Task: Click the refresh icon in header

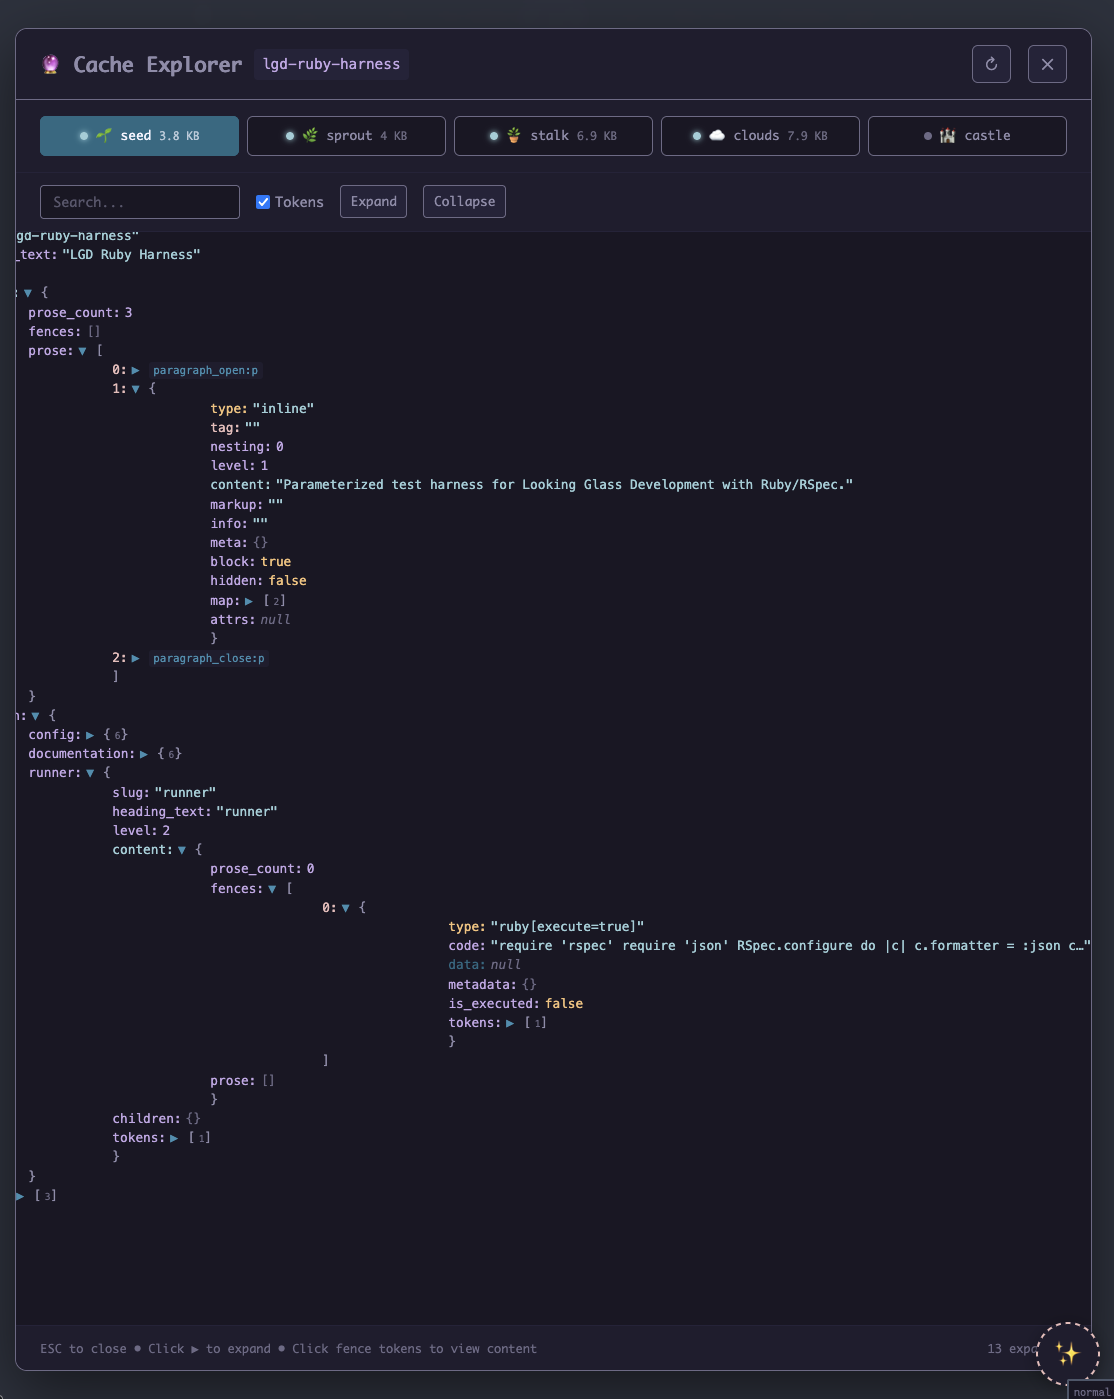Action: click(991, 64)
